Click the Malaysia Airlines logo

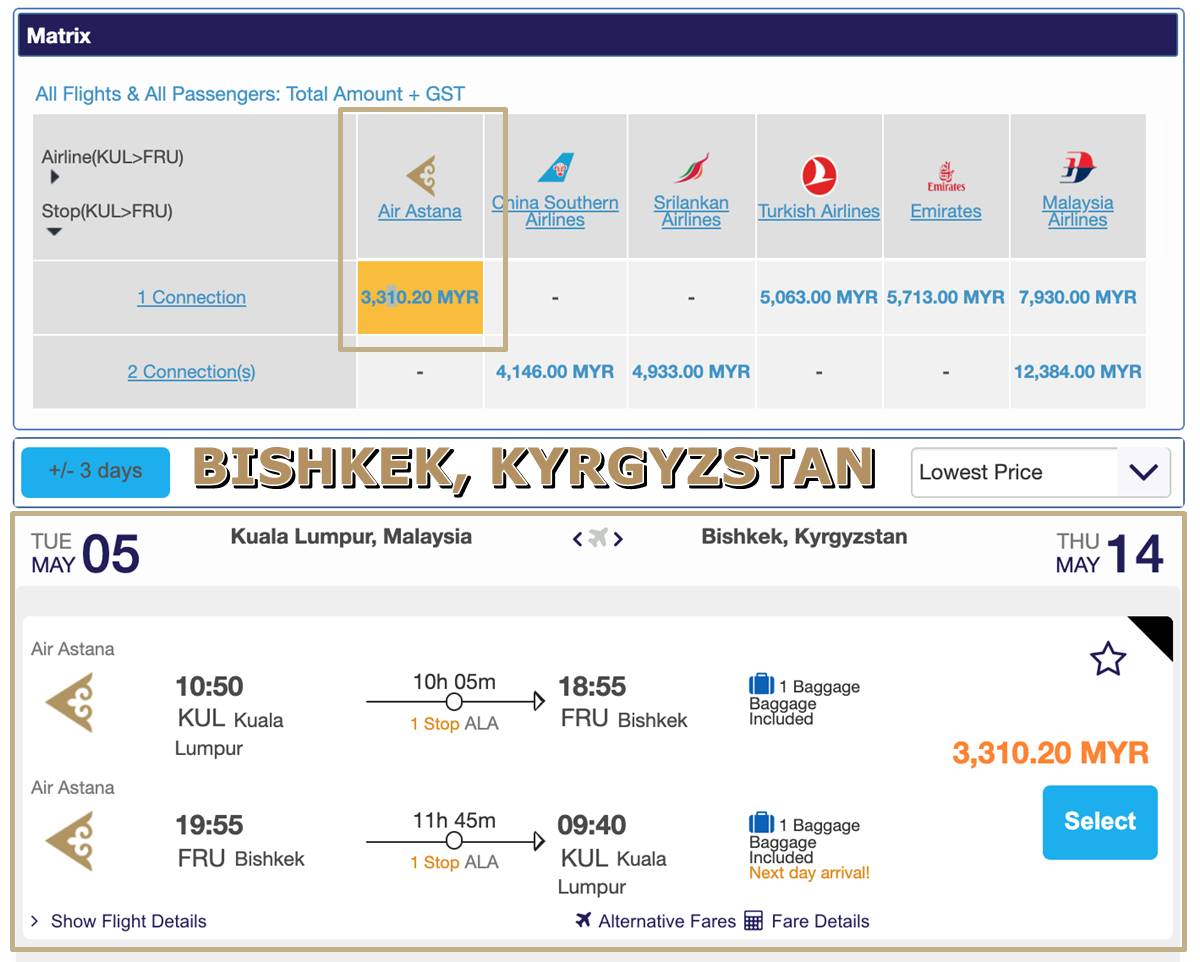coord(1077,167)
